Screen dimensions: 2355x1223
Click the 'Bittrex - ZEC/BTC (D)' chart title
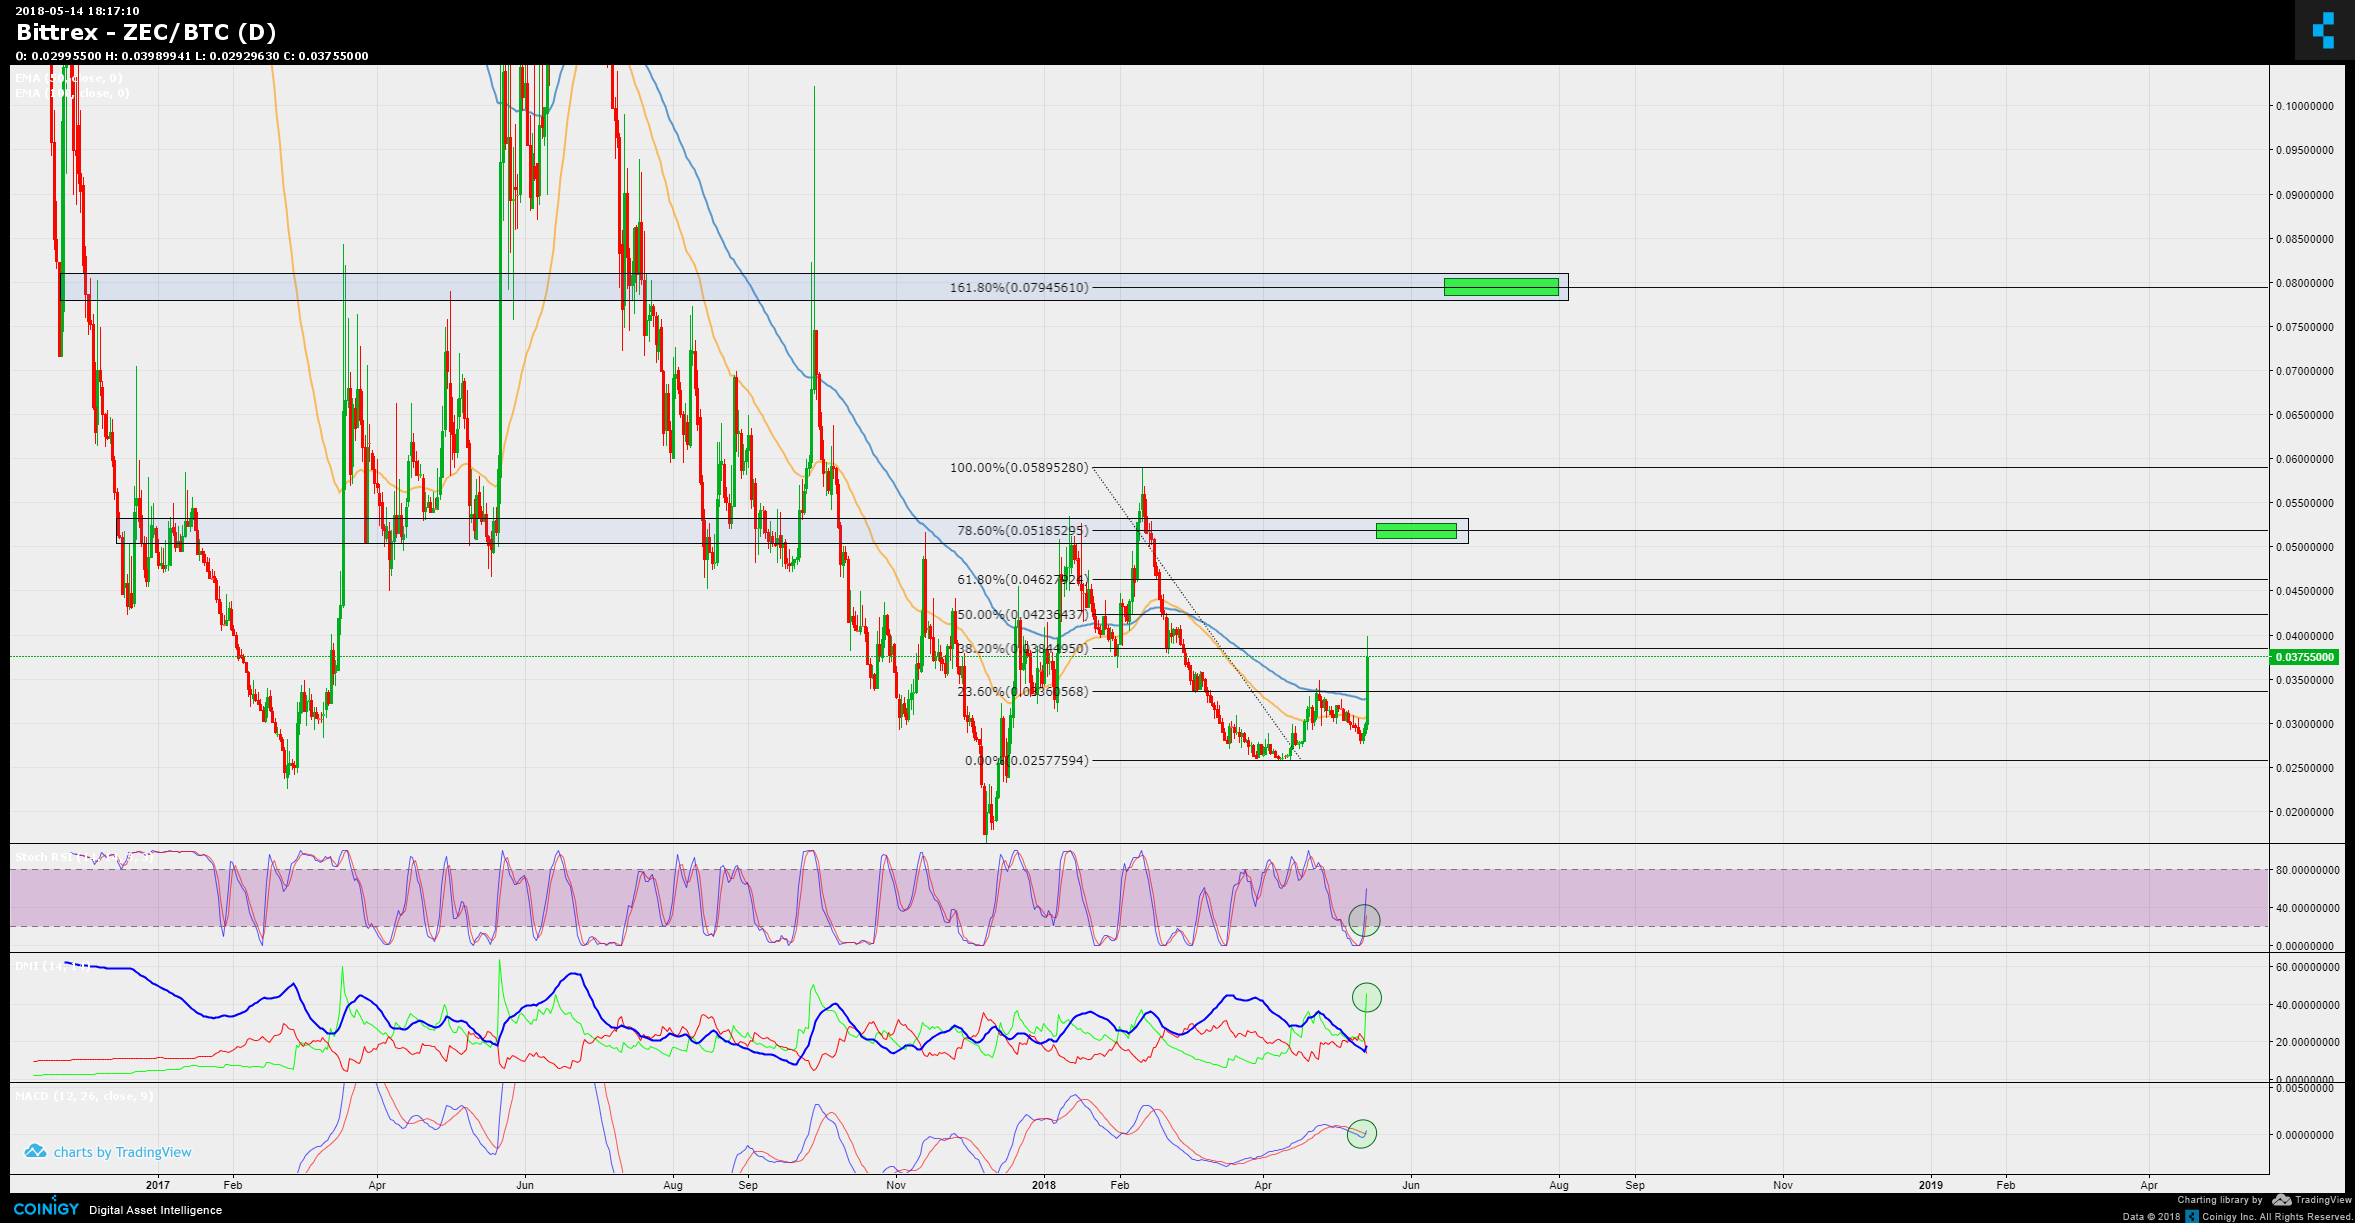pyautogui.click(x=146, y=32)
